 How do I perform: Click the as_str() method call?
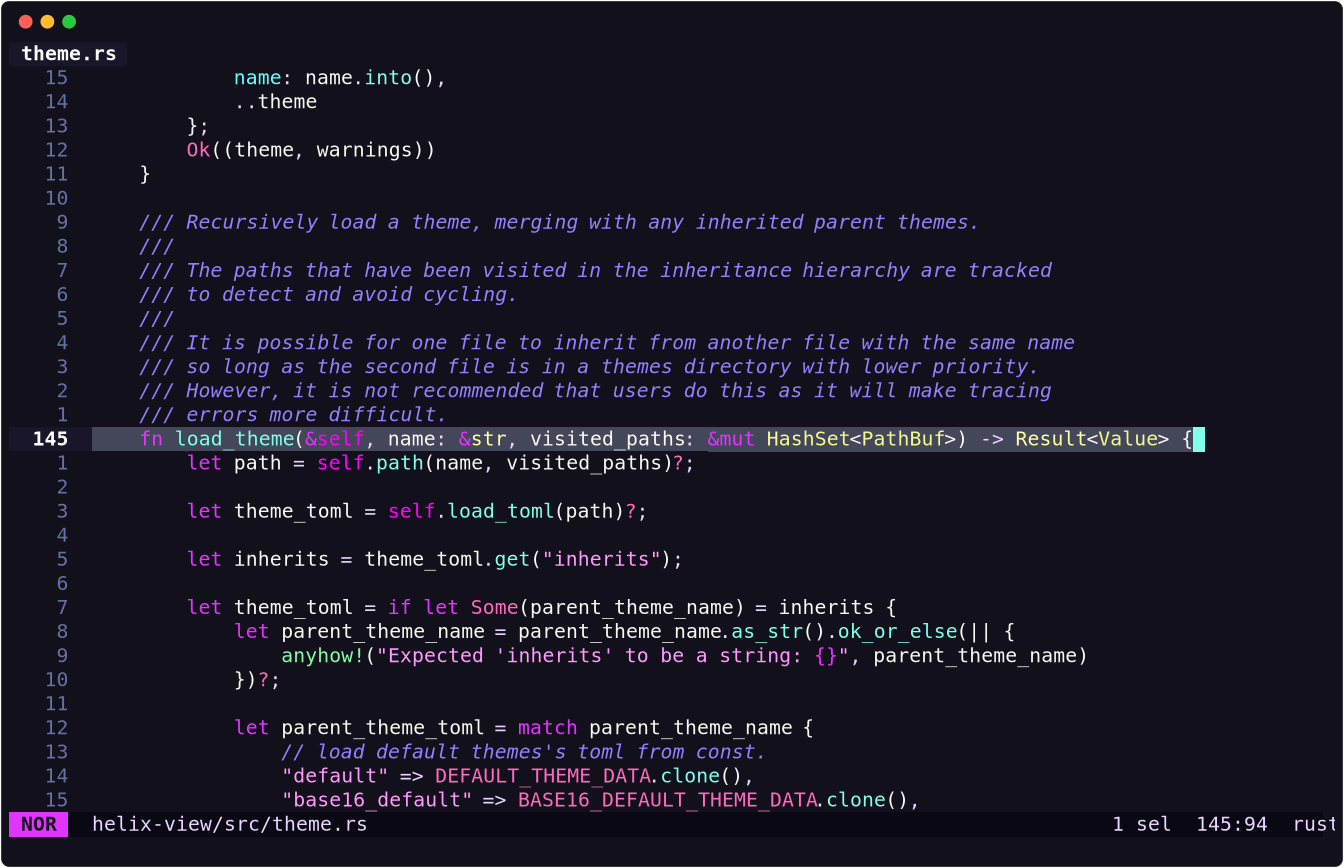coord(778,632)
